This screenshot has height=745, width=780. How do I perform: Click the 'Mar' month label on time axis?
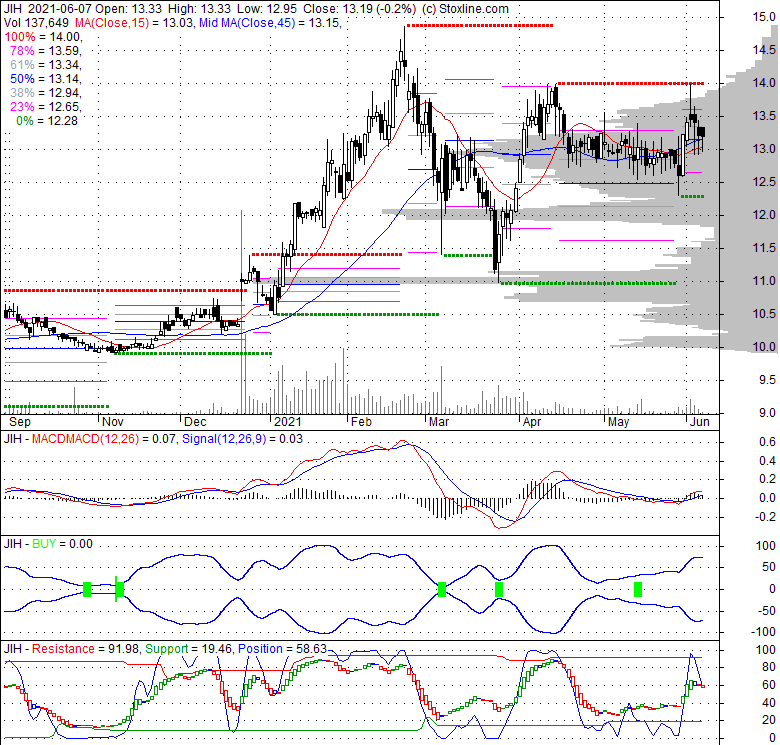(439, 422)
